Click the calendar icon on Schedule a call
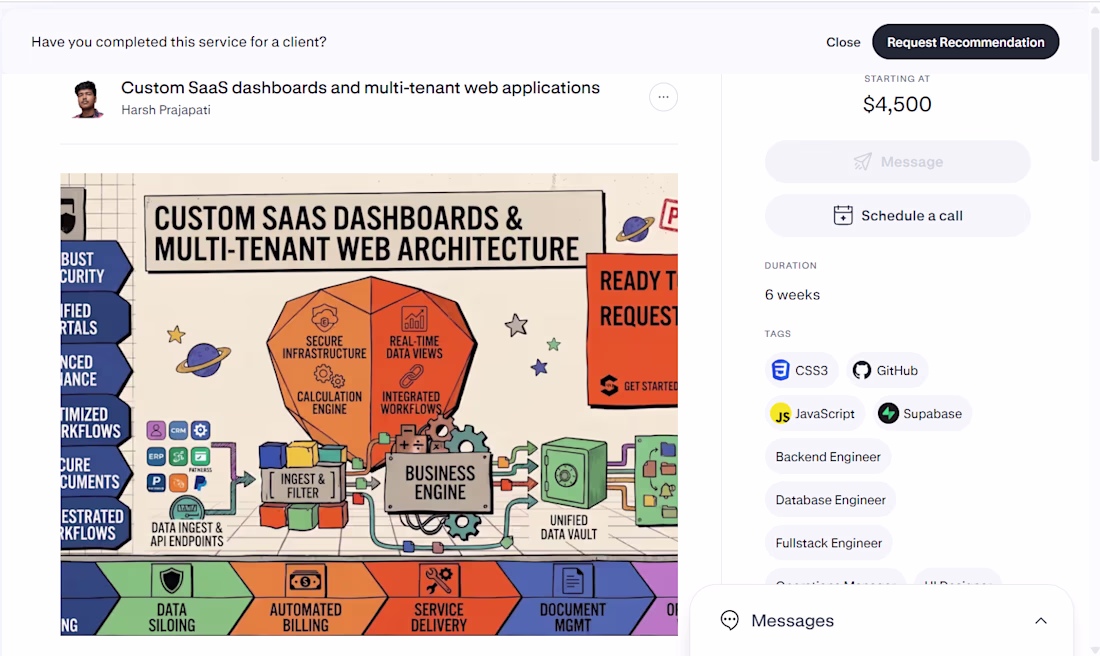This screenshot has height=656, width=1100. [843, 215]
